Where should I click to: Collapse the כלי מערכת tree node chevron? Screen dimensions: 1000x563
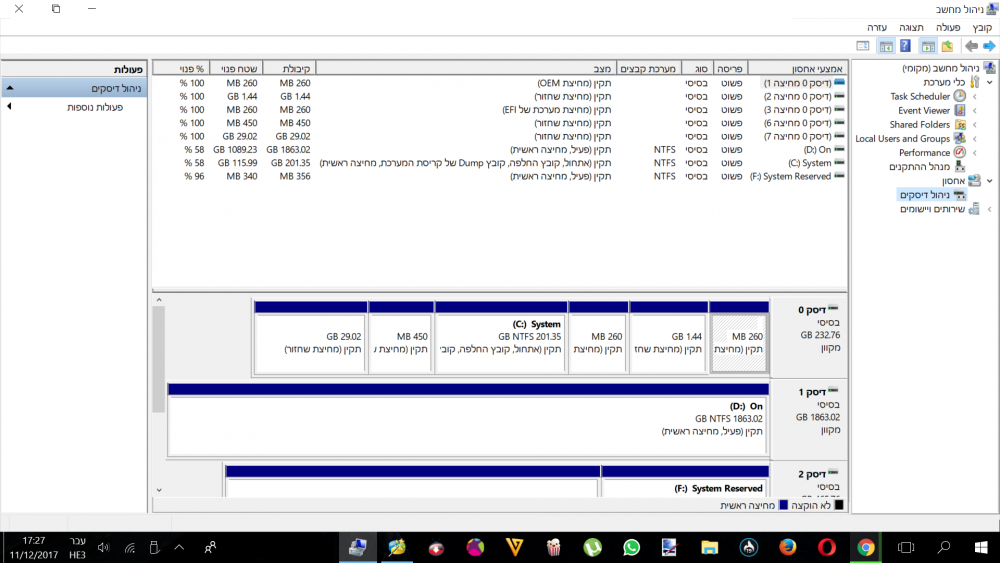(x=990, y=82)
